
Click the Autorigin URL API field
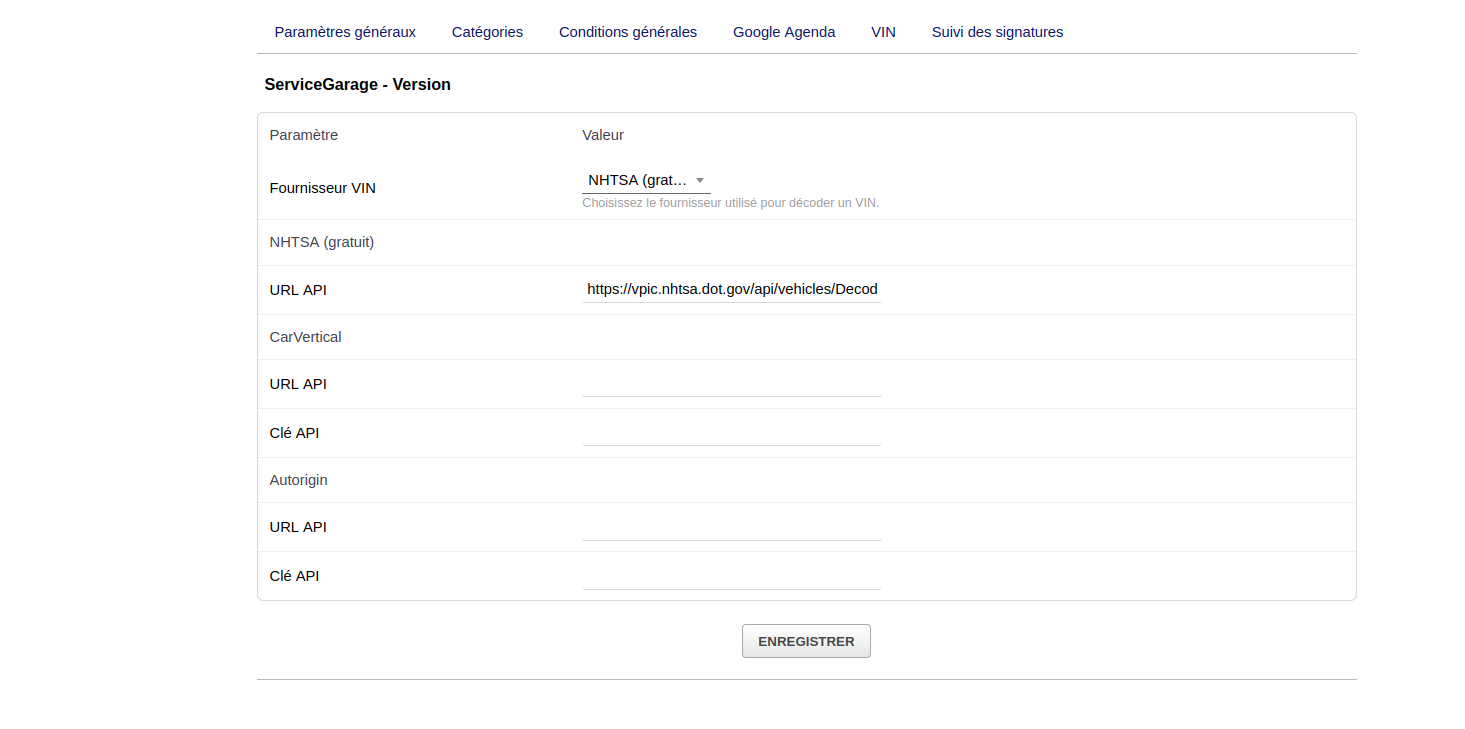point(731,527)
